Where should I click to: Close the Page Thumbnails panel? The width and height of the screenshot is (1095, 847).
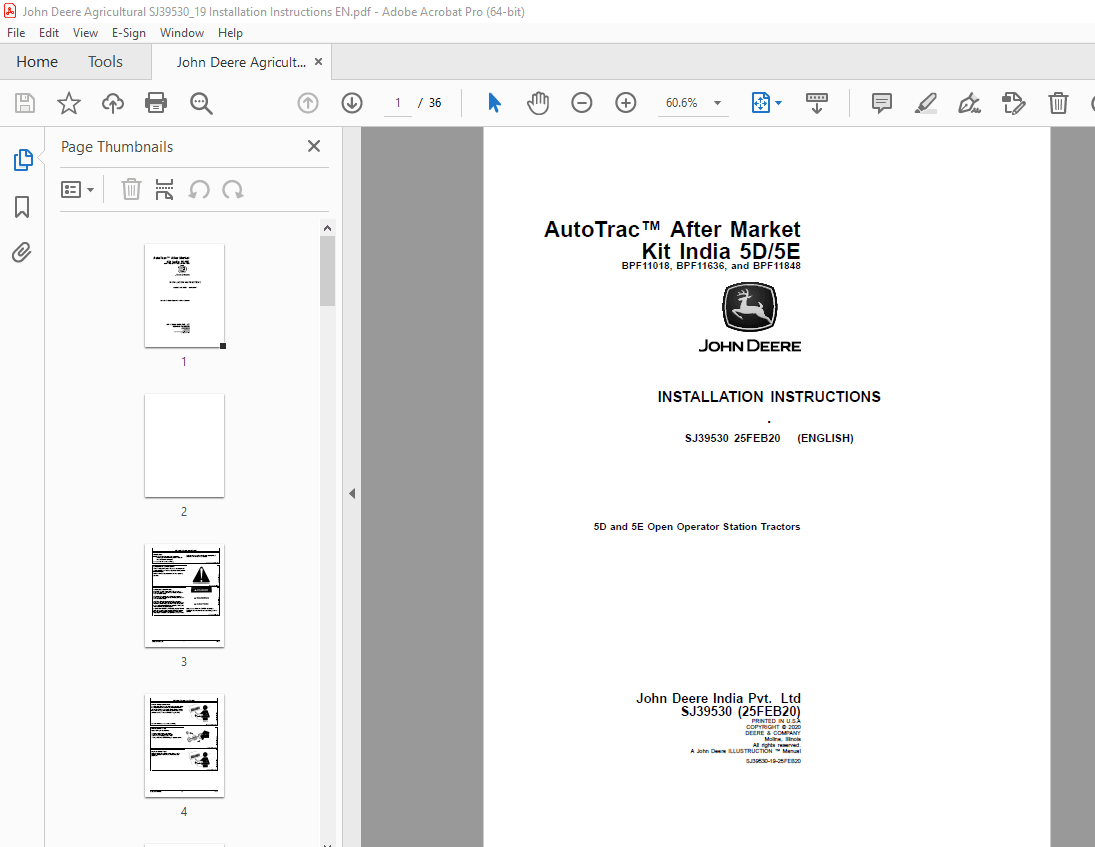[x=314, y=147]
